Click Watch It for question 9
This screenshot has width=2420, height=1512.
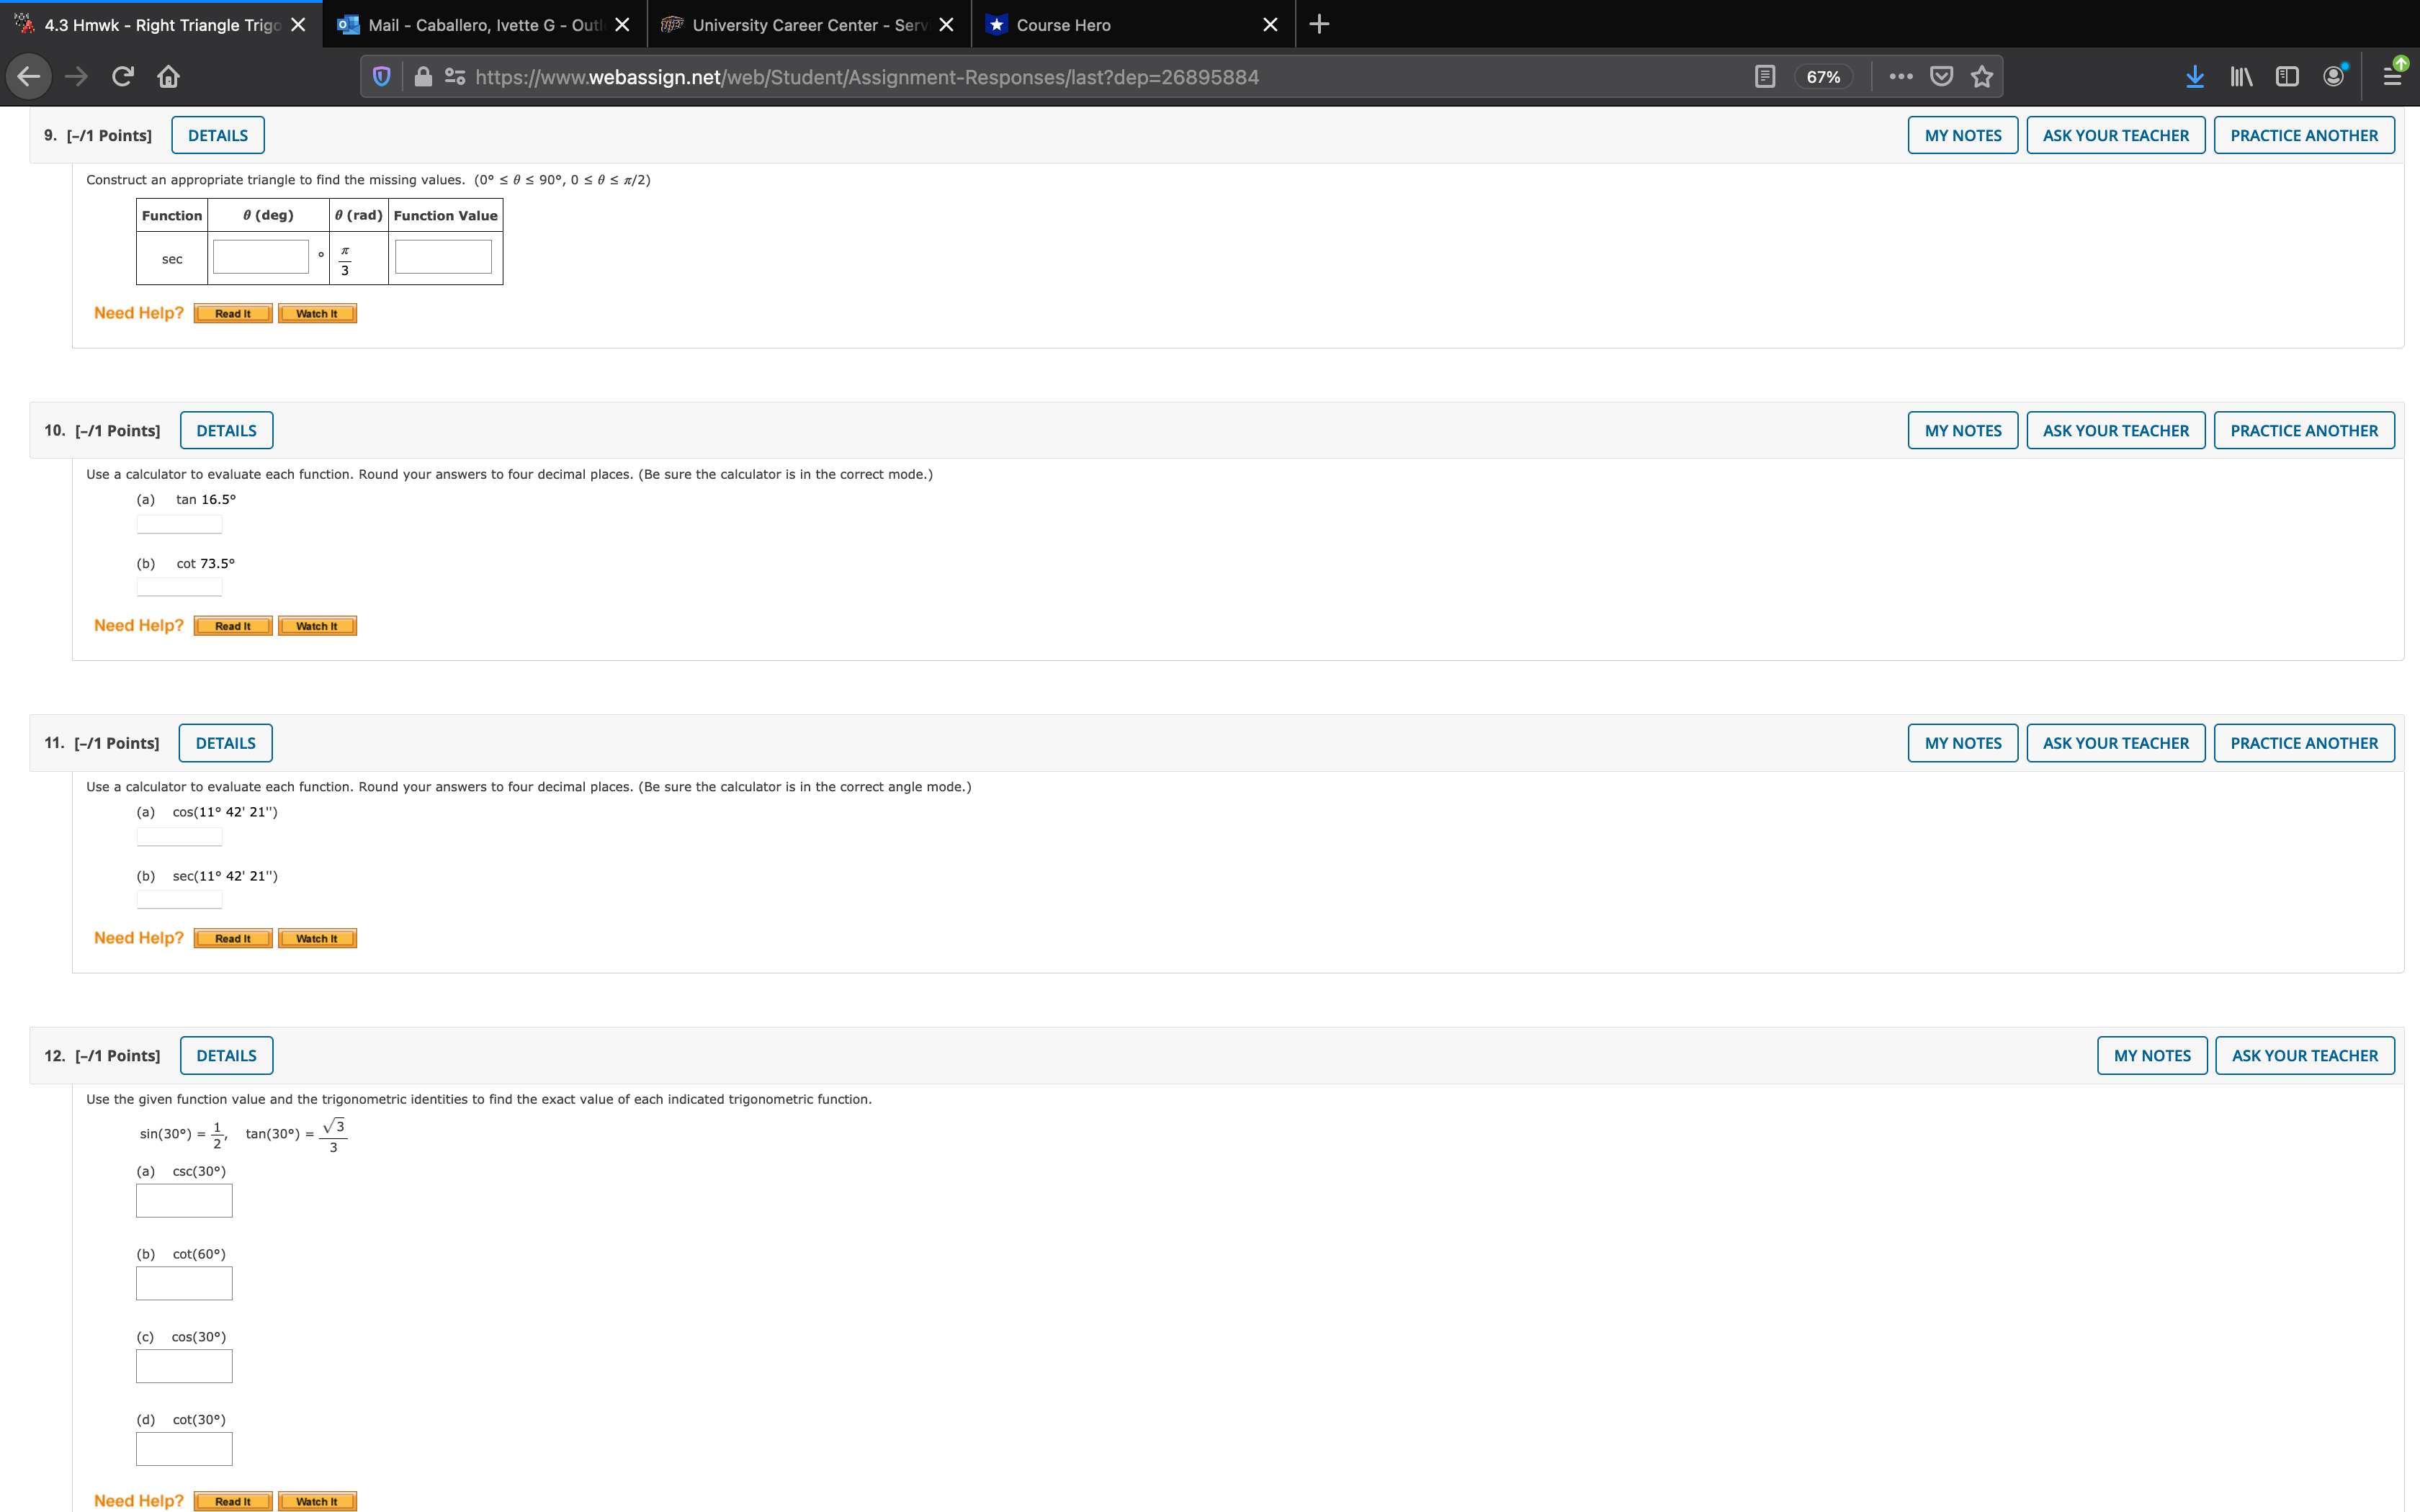click(317, 314)
